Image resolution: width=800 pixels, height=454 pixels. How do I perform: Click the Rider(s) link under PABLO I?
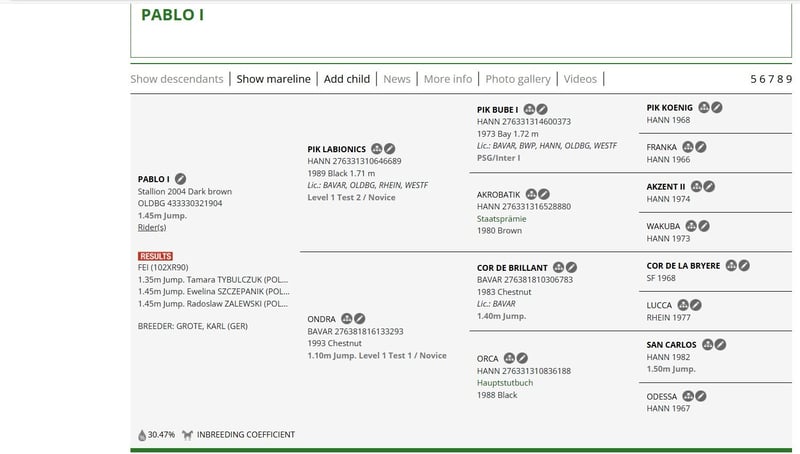tap(152, 227)
